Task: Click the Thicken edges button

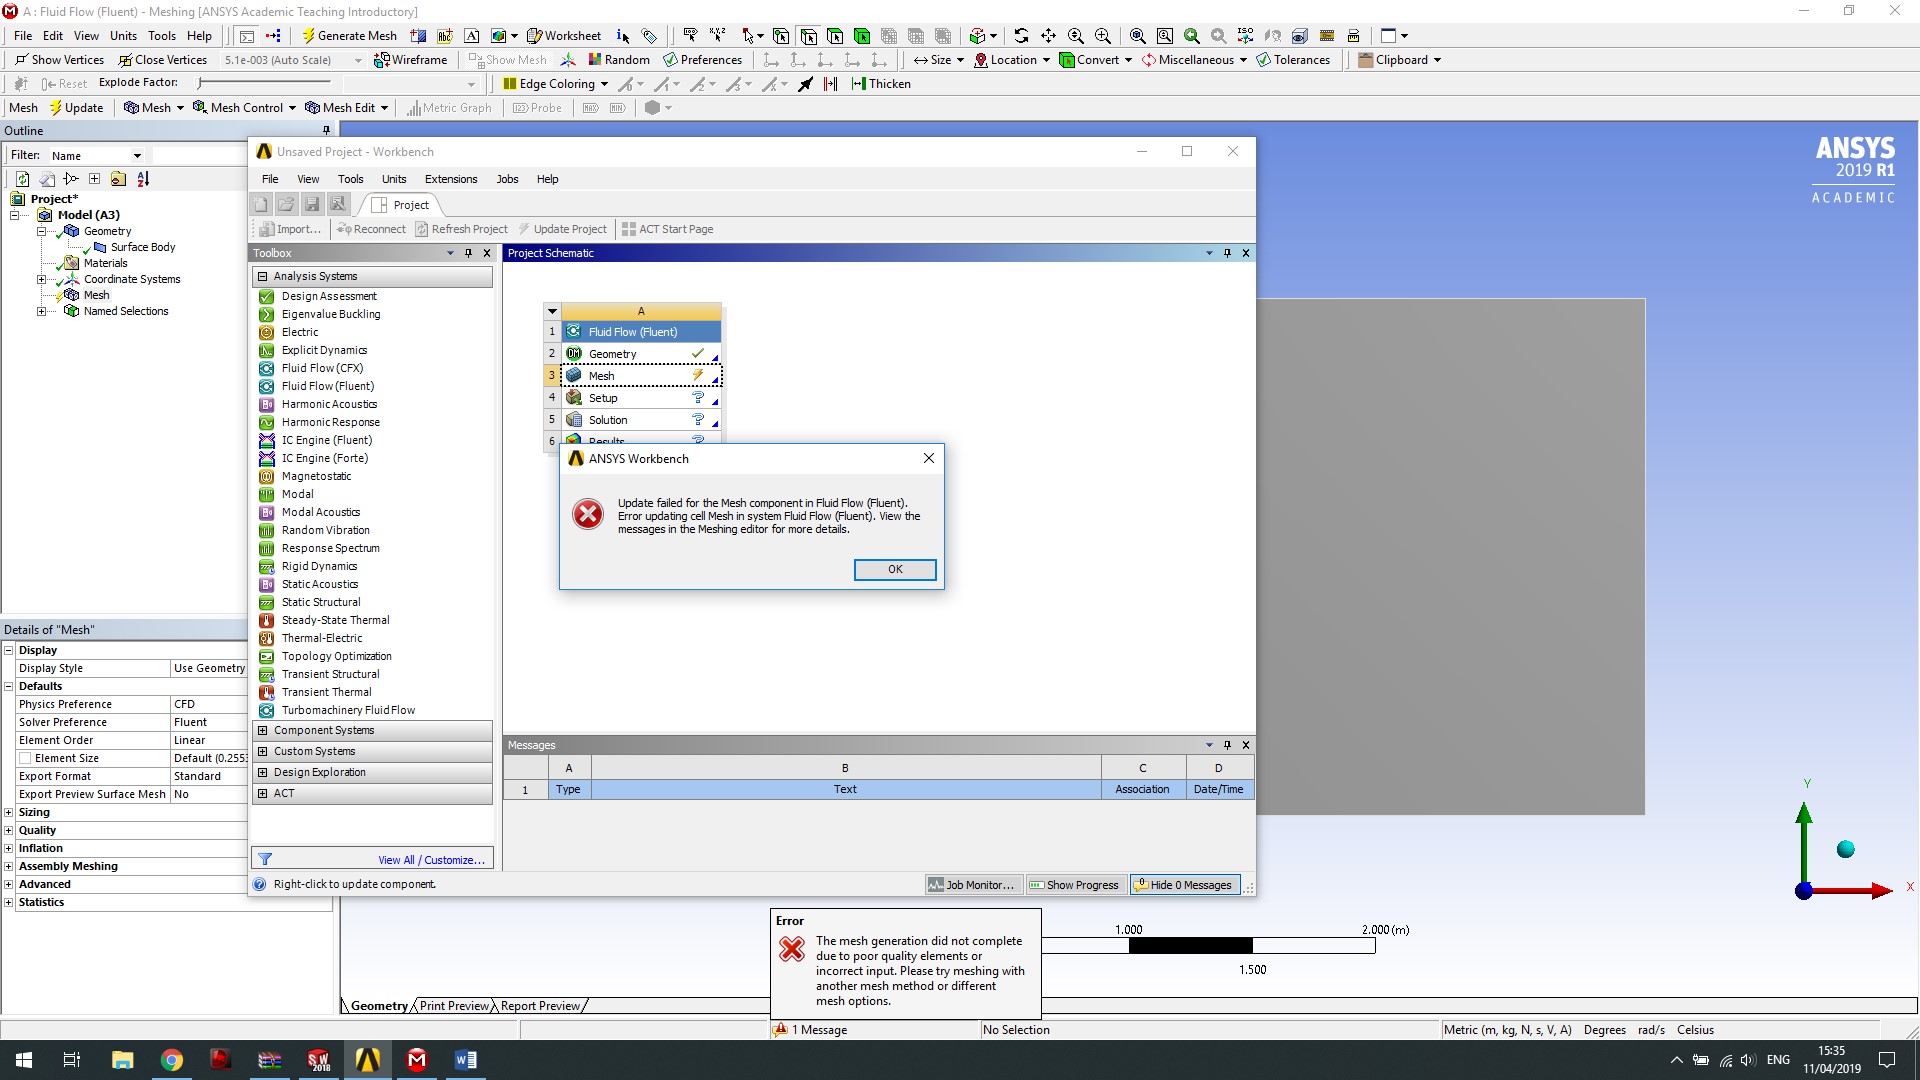Action: (x=881, y=84)
